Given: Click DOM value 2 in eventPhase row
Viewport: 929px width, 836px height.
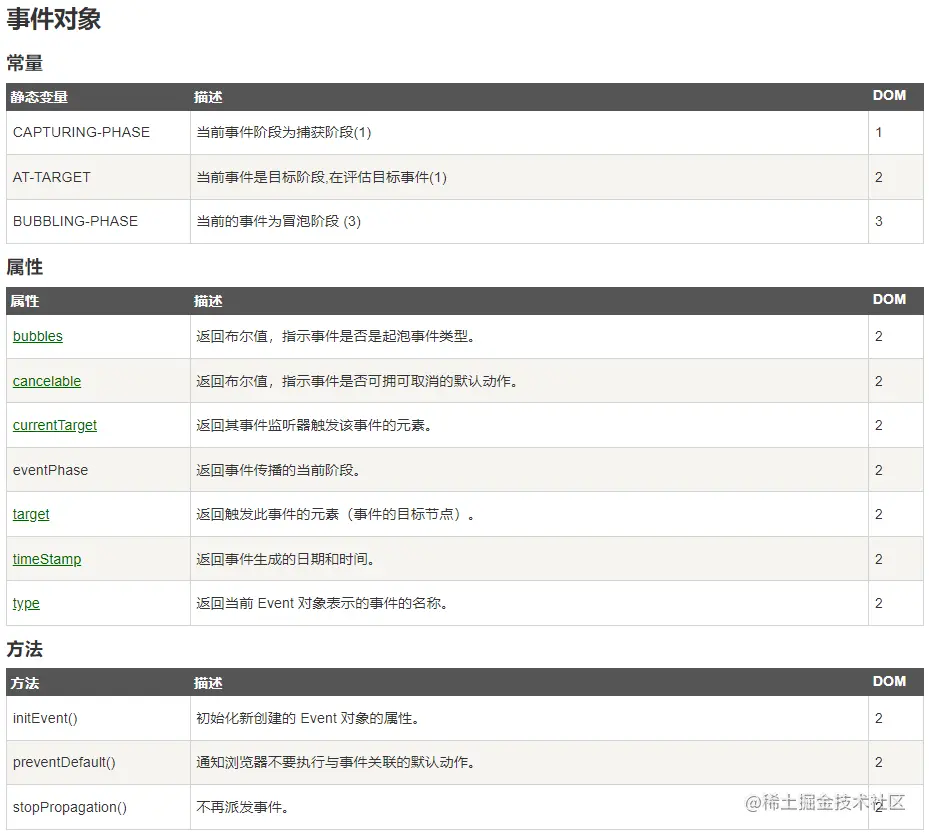Looking at the screenshot, I should coord(879,470).
